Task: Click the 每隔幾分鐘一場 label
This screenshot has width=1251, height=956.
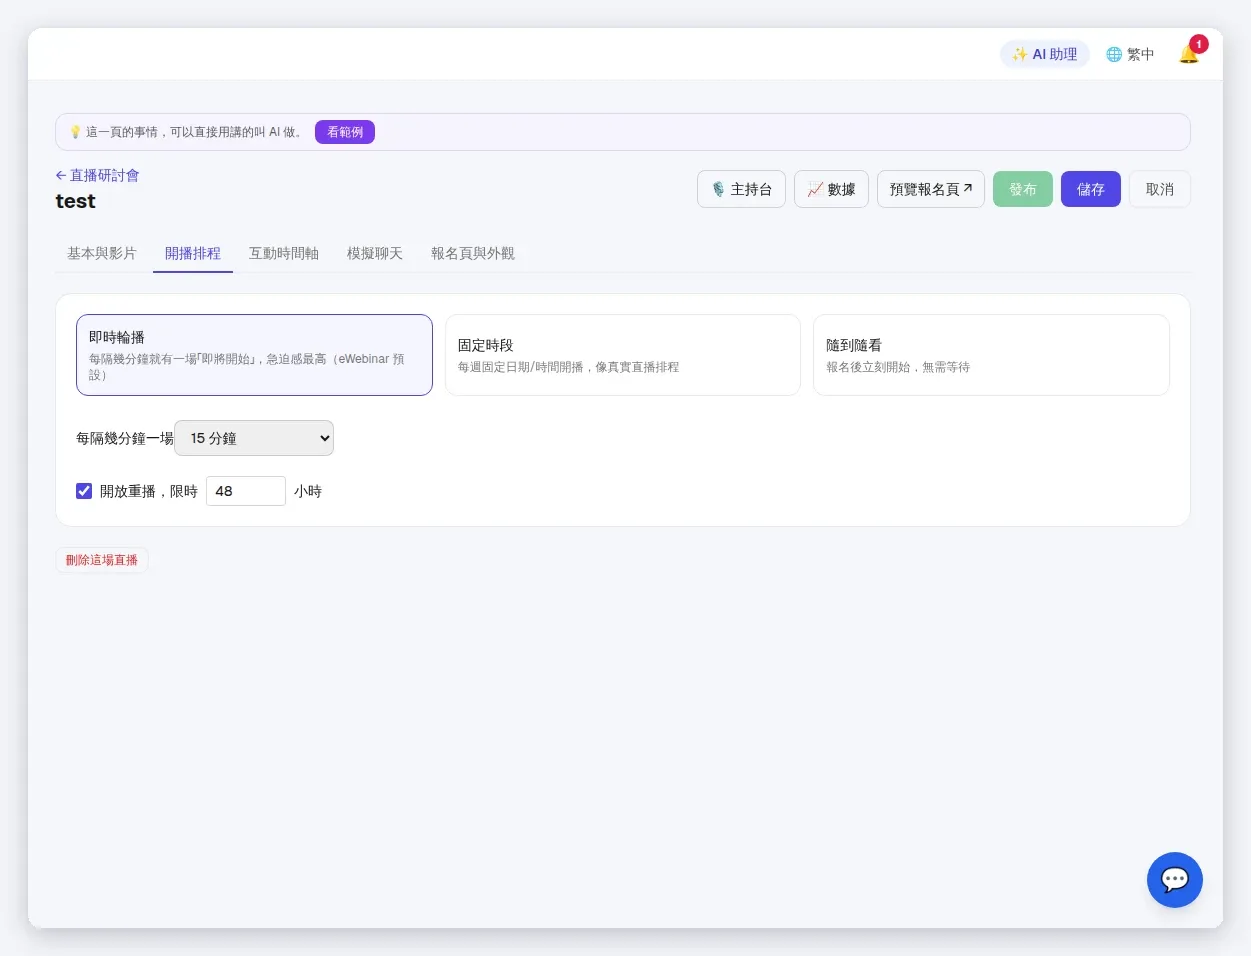Action: pos(125,438)
